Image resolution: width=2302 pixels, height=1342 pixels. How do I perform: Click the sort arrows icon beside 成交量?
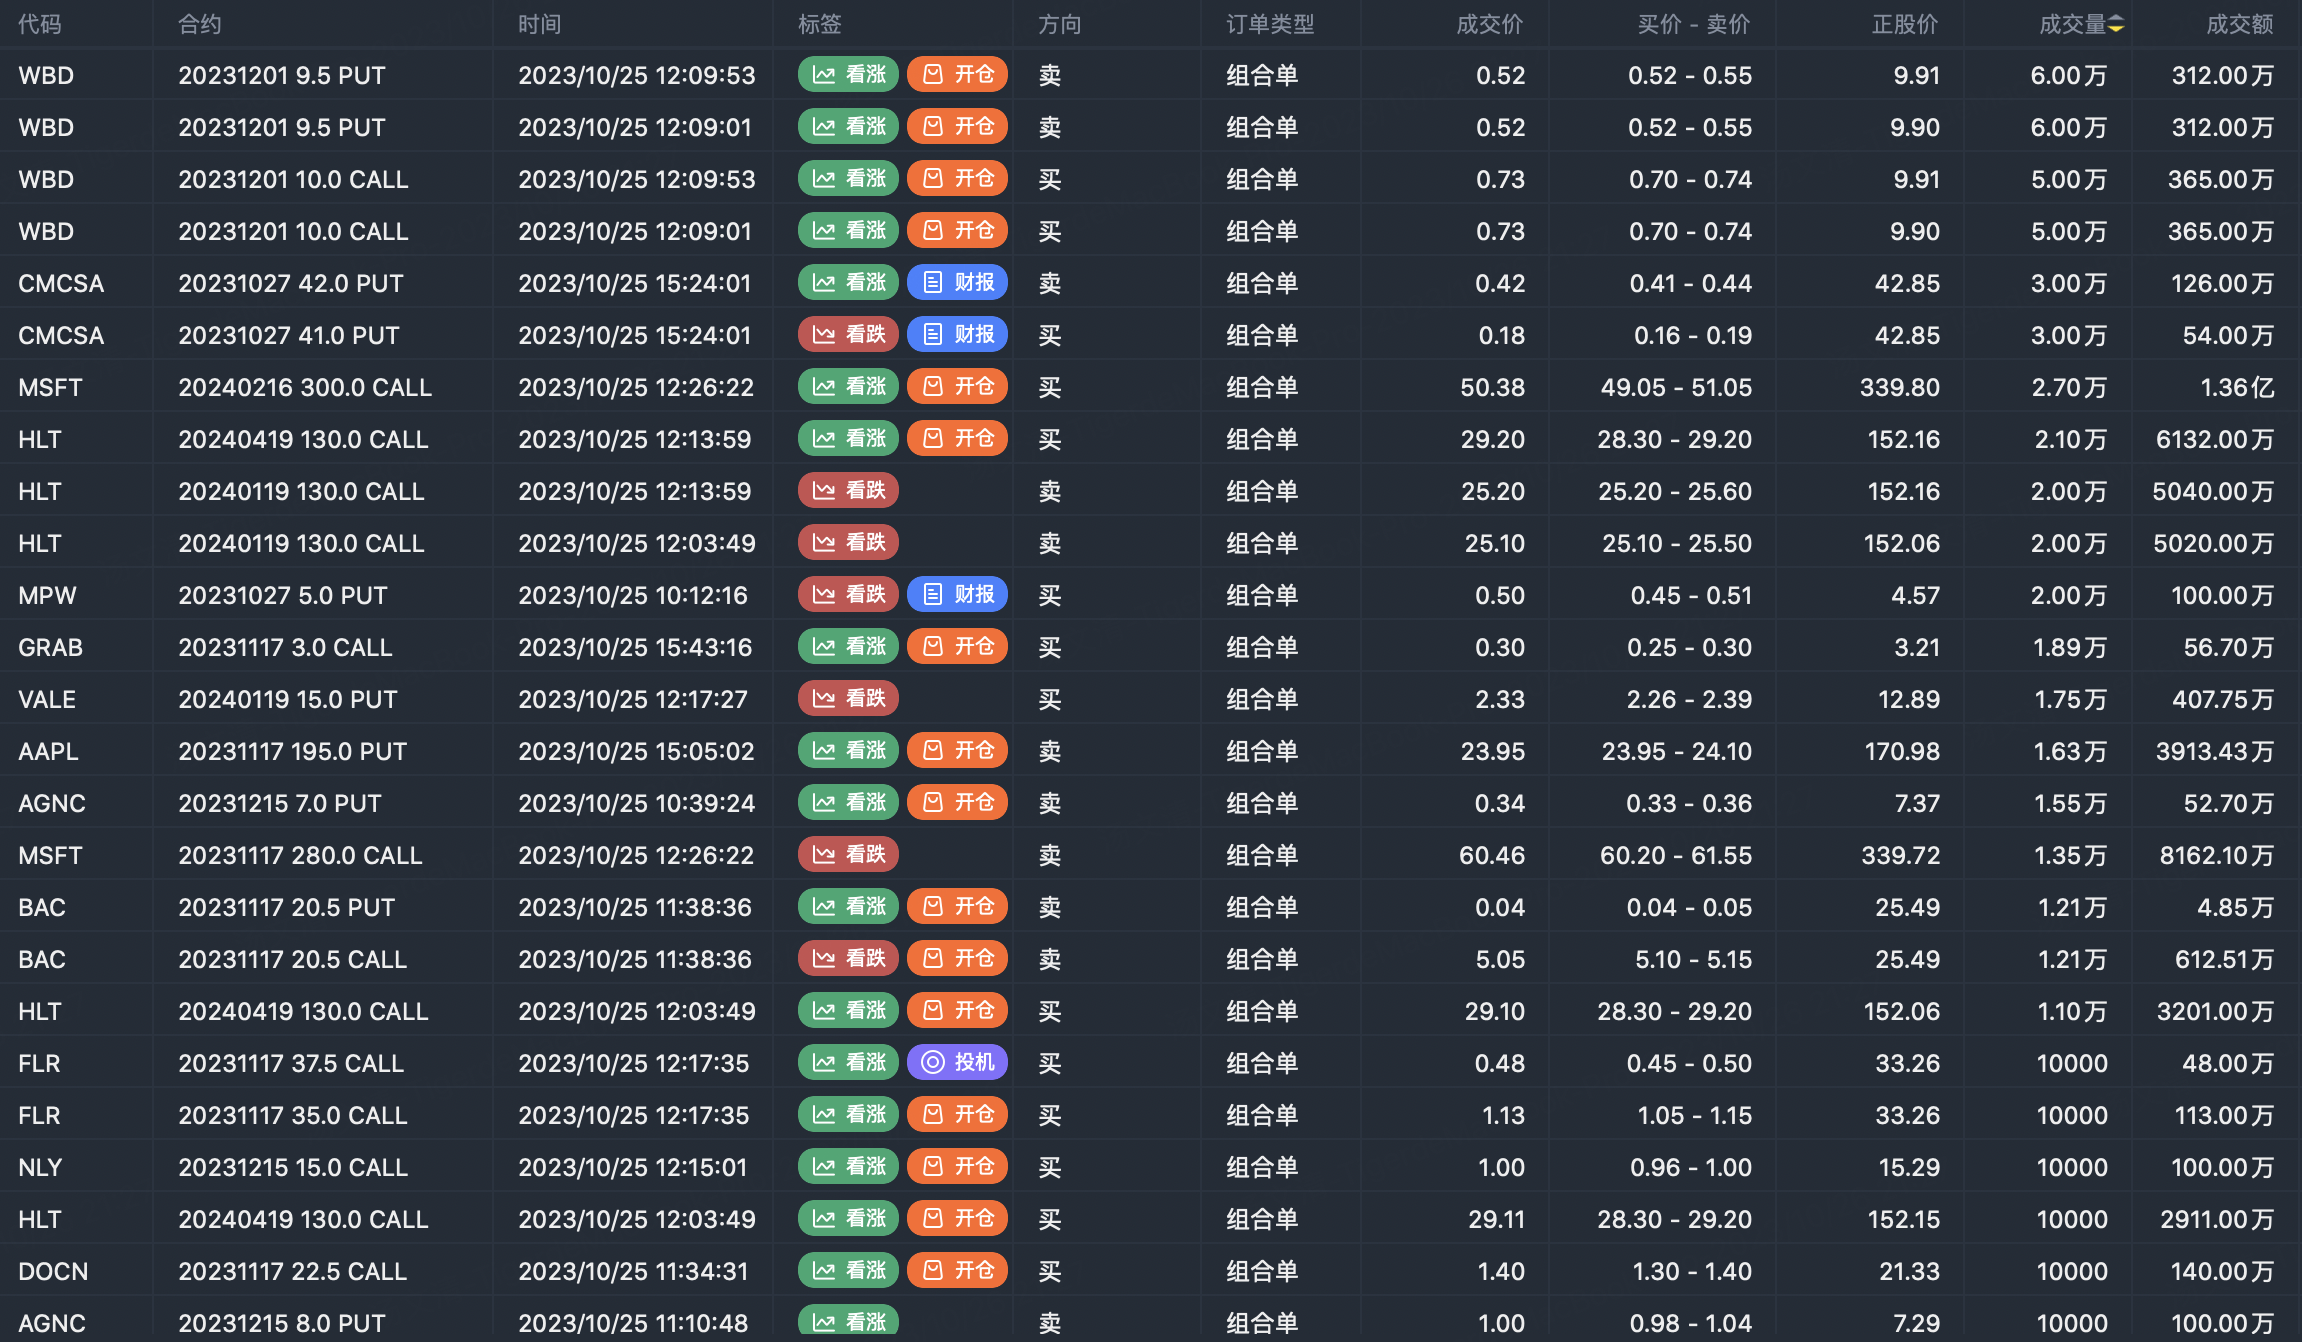tap(2116, 25)
